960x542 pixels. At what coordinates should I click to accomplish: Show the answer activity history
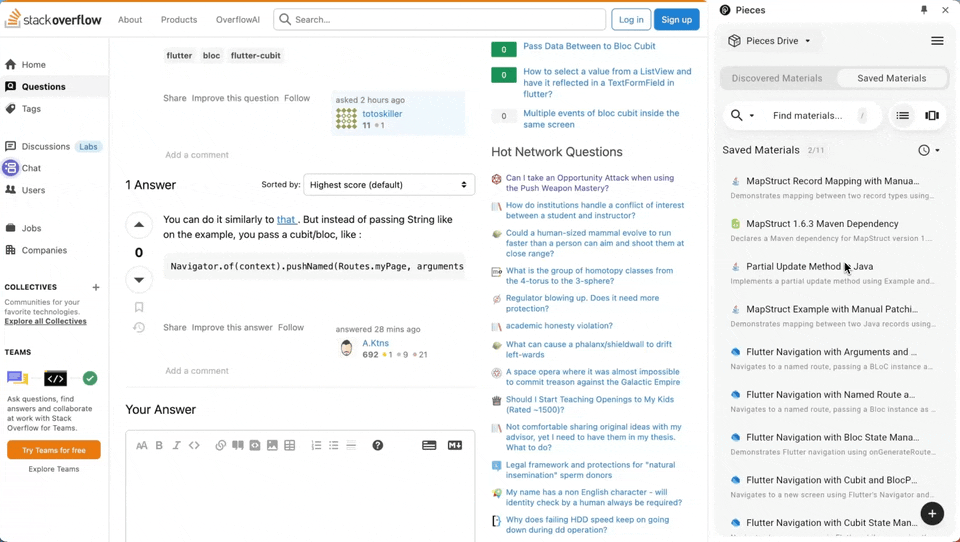pyautogui.click(x=139, y=328)
